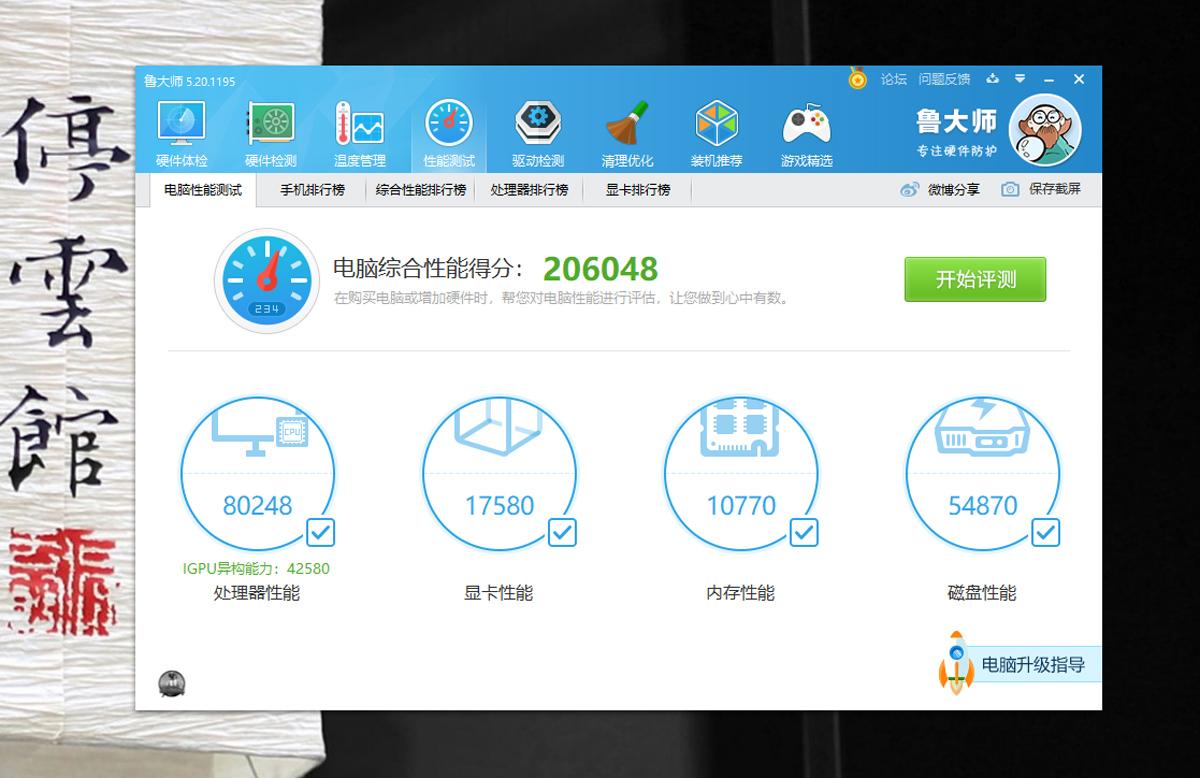Click the 磁盘性能 label

point(982,593)
